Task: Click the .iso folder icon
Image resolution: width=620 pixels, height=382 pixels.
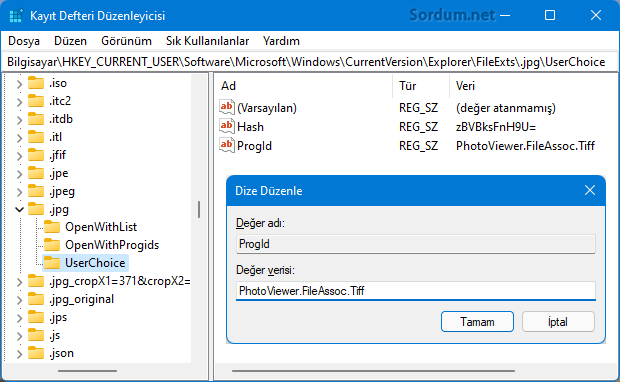Action: pyautogui.click(x=36, y=83)
